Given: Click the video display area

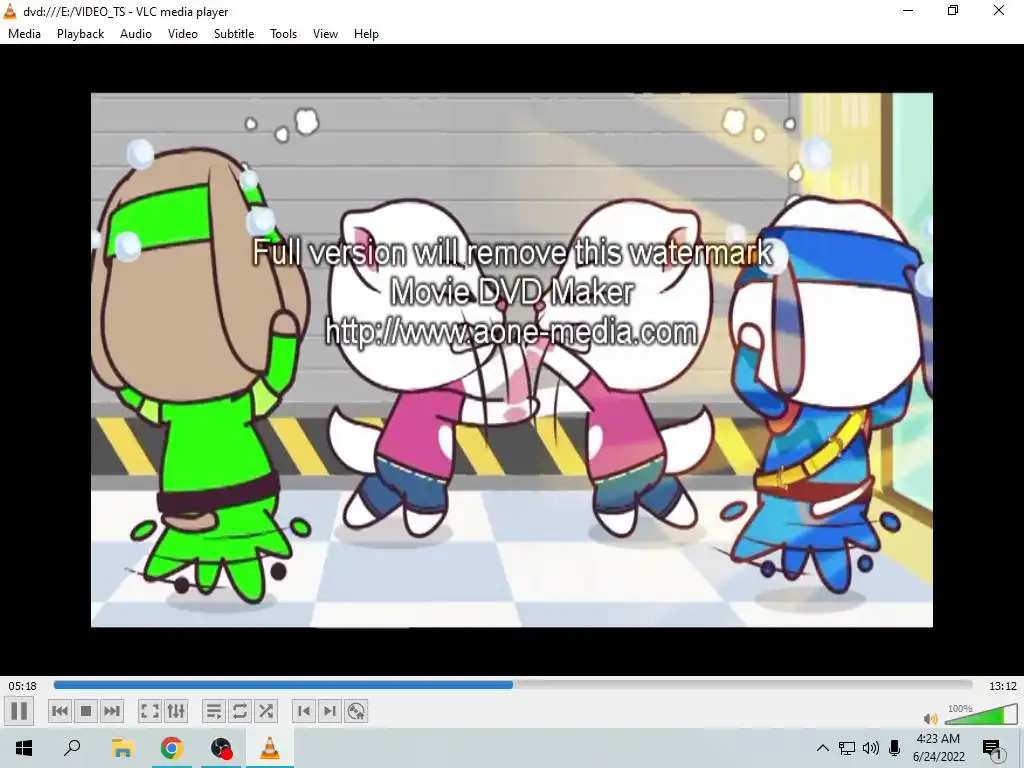Looking at the screenshot, I should pos(512,360).
